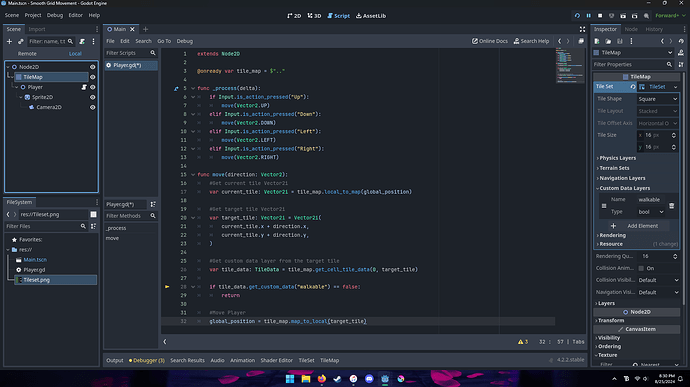Switch to the 3D workspace
Viewport: 690px width, 387px height.
314,15
